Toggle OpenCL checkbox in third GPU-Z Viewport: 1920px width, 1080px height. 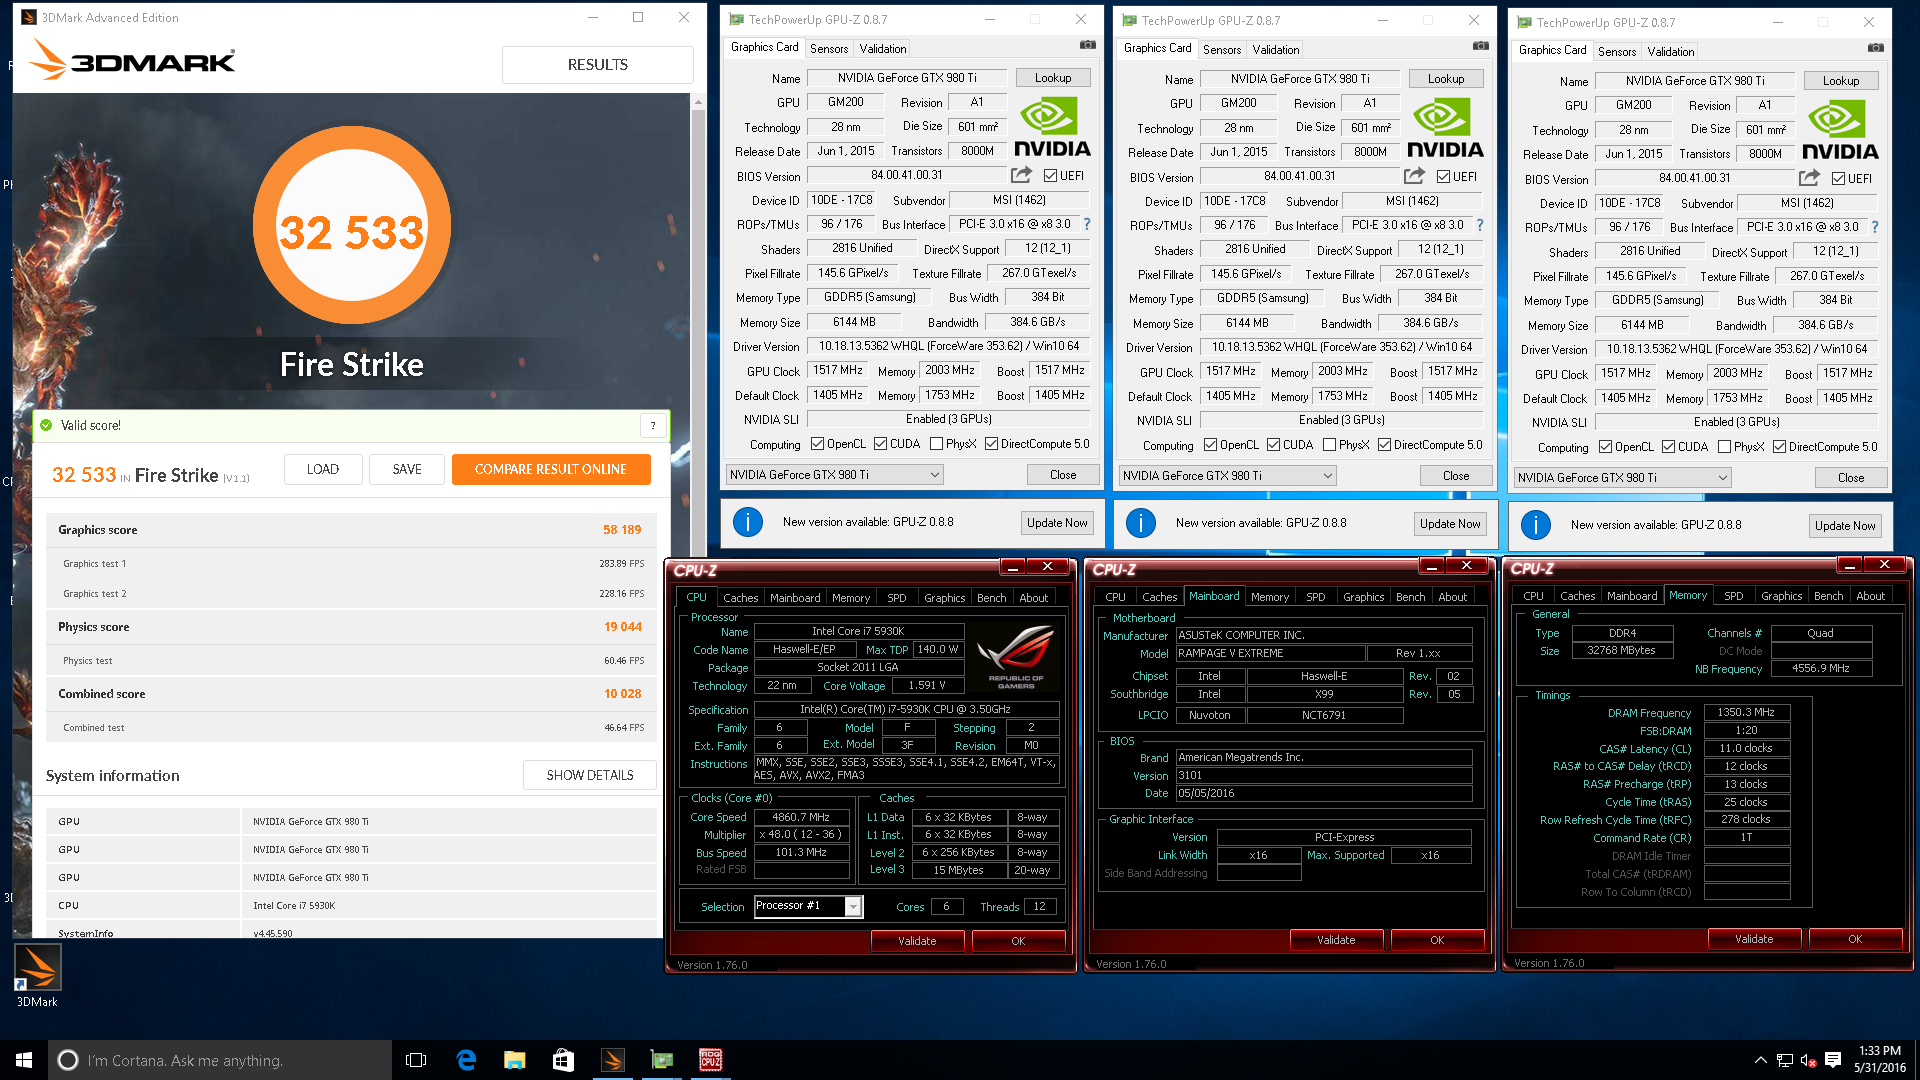[x=1605, y=447]
